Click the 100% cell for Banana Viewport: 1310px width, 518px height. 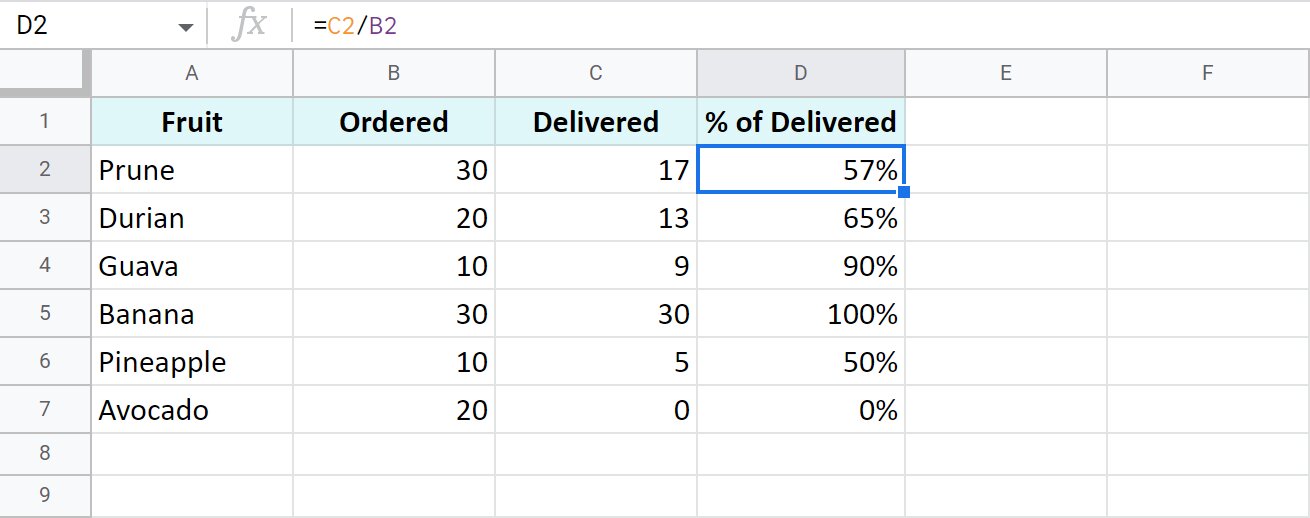[x=800, y=314]
